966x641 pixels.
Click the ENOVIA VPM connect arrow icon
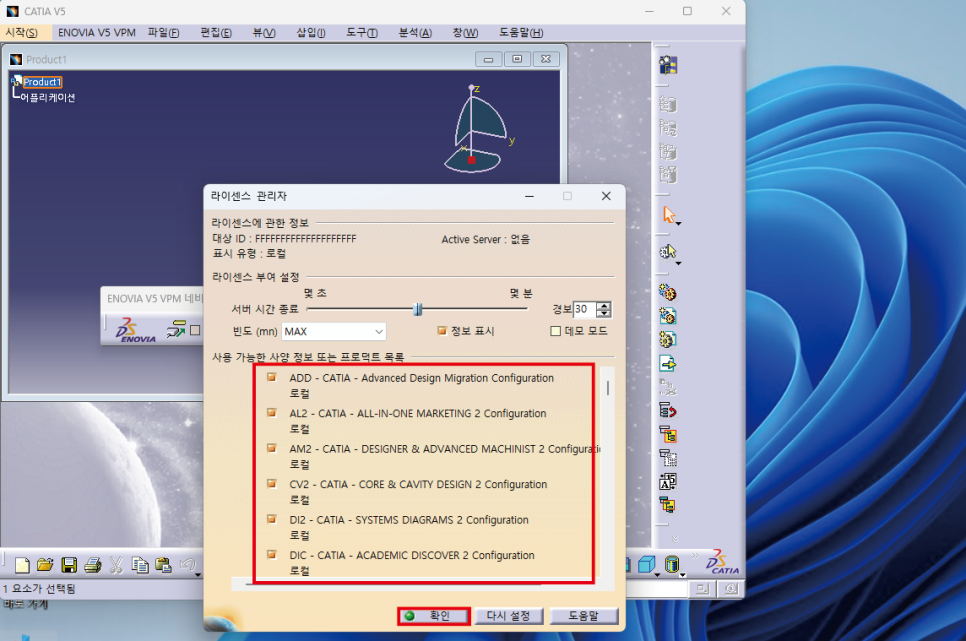176,330
